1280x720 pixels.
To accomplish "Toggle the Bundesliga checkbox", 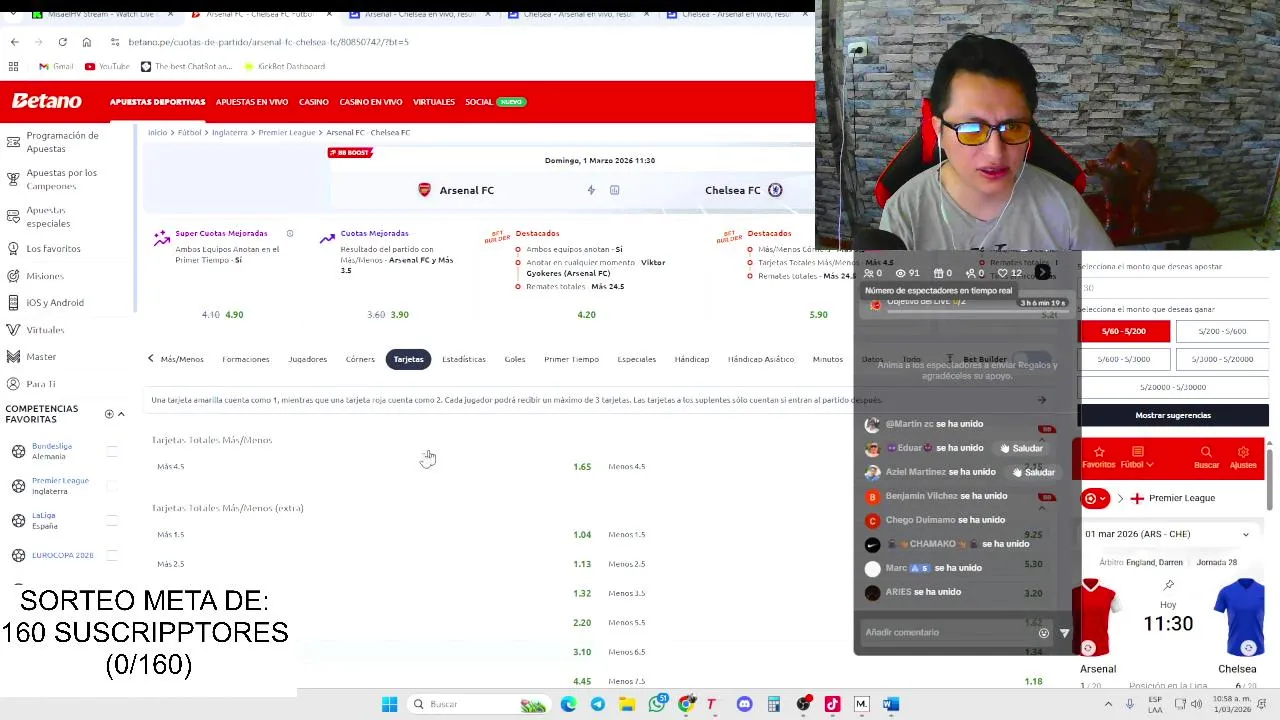I will pyautogui.click(x=112, y=451).
